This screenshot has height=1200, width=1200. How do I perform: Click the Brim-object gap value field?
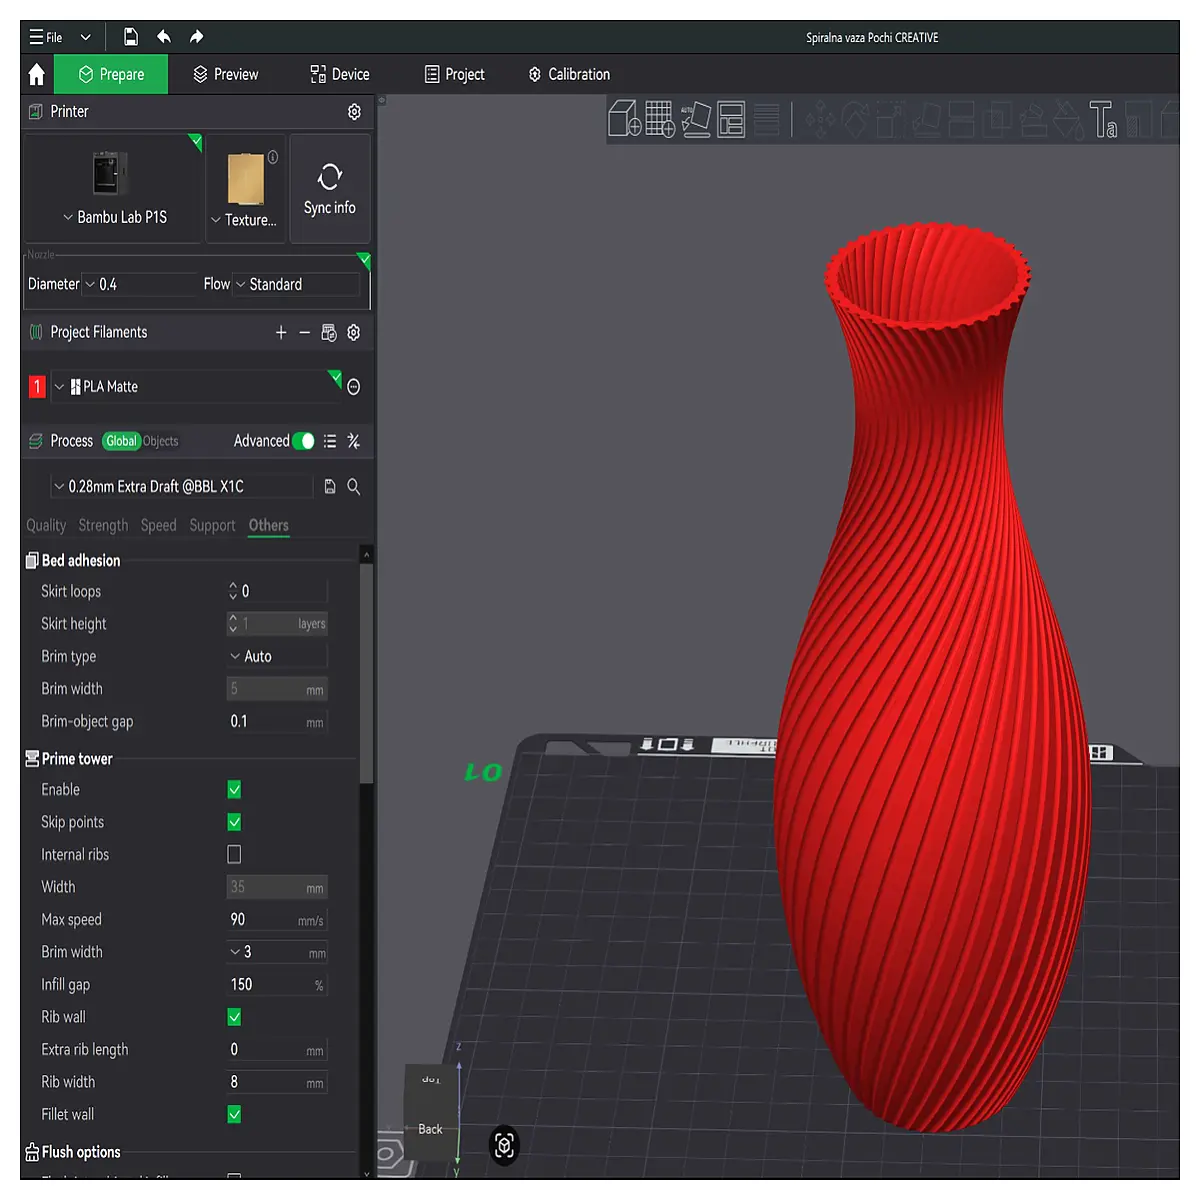(277, 721)
